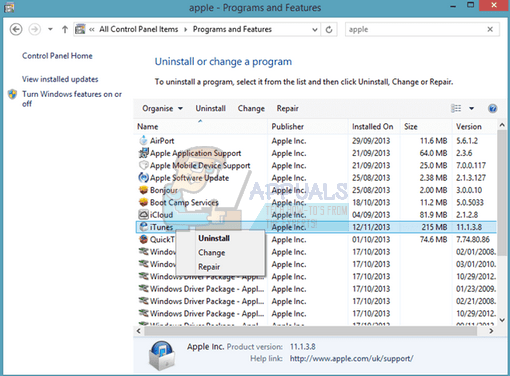Open the recent locations dropdown arrow
Viewport: 510px width, 376px height.
pyautogui.click(x=50, y=29)
